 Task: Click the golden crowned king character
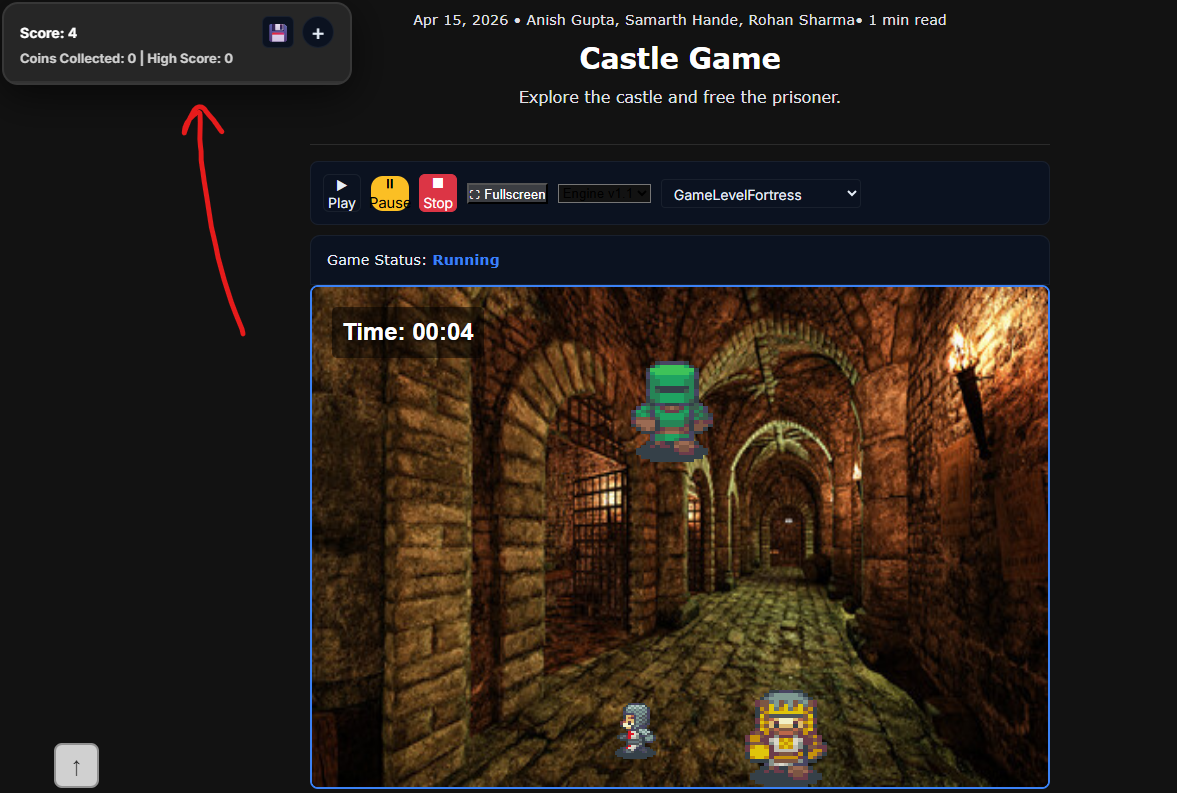point(785,735)
